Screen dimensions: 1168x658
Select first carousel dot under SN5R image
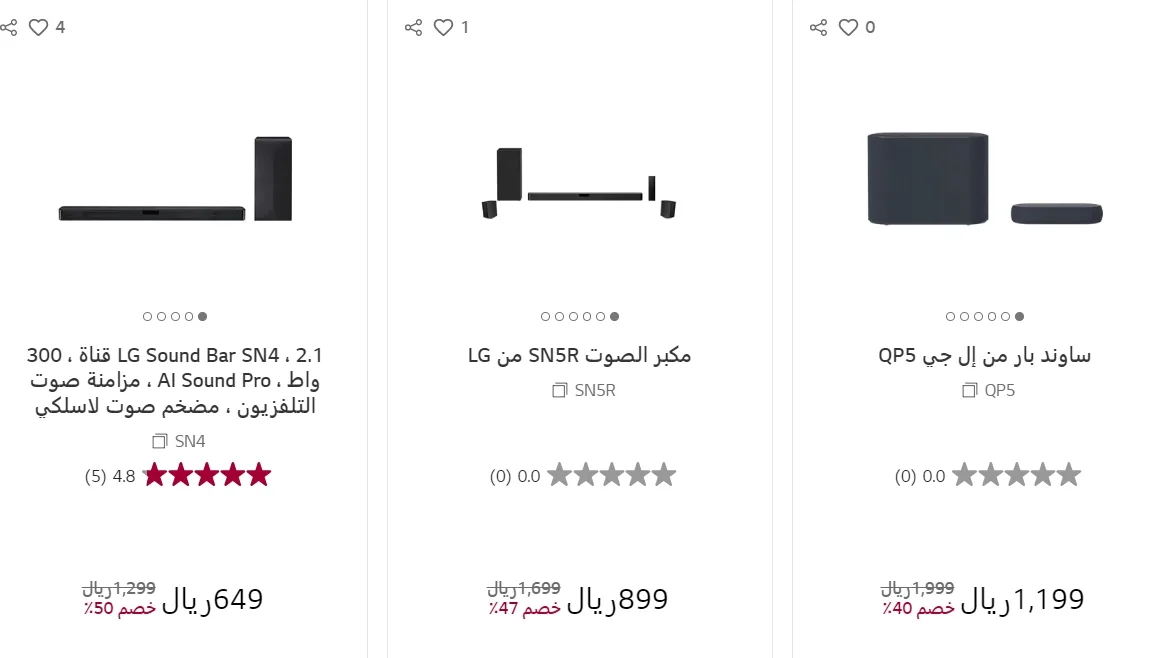546,316
